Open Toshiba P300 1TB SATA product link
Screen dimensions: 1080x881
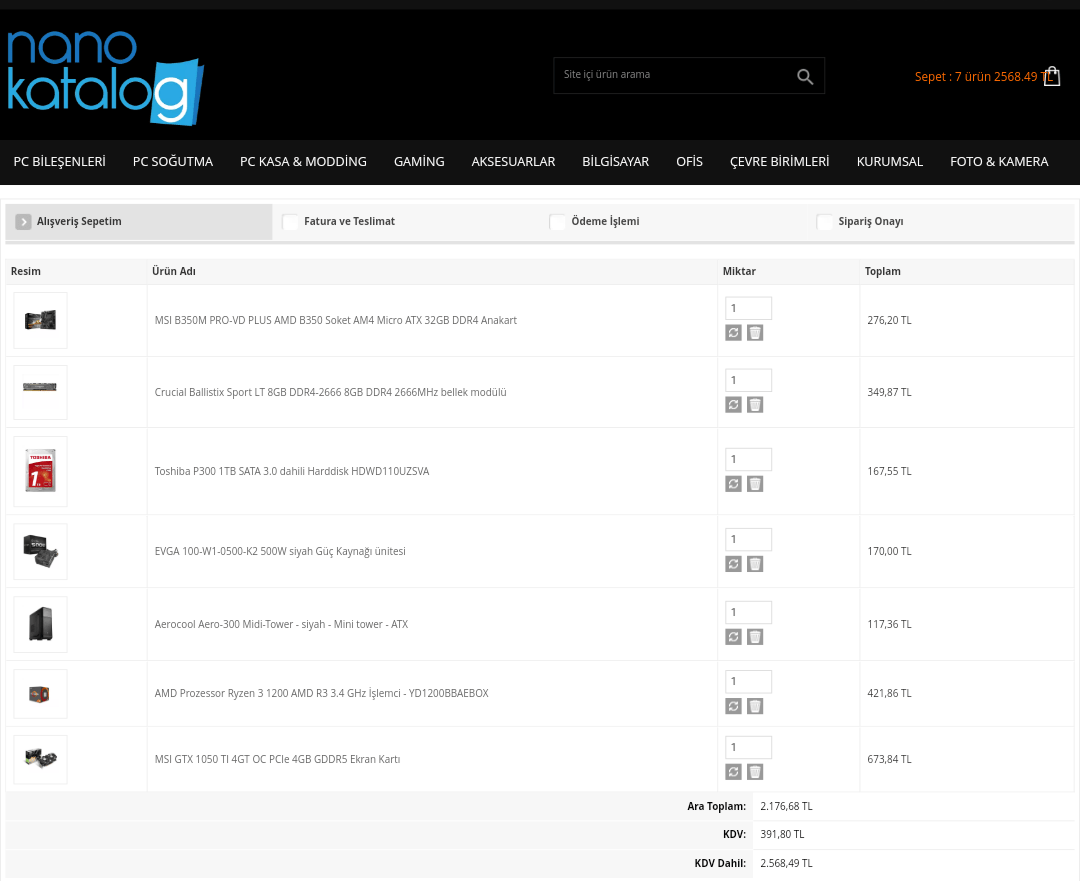click(x=292, y=471)
